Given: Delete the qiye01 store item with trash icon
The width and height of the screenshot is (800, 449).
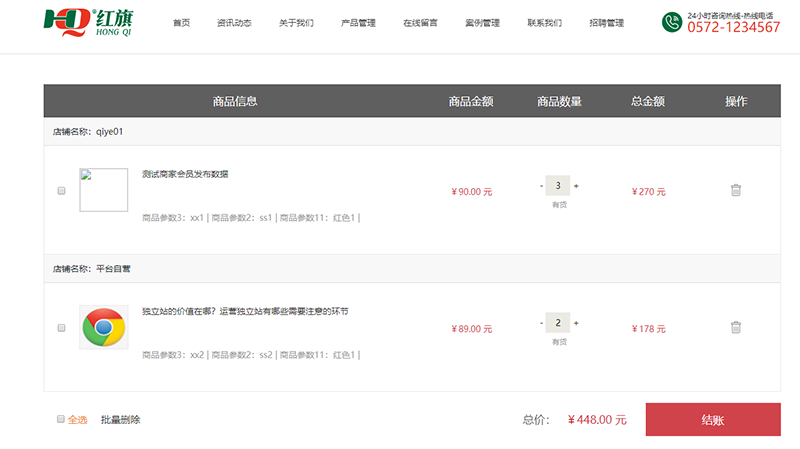Looking at the screenshot, I should 736,190.
